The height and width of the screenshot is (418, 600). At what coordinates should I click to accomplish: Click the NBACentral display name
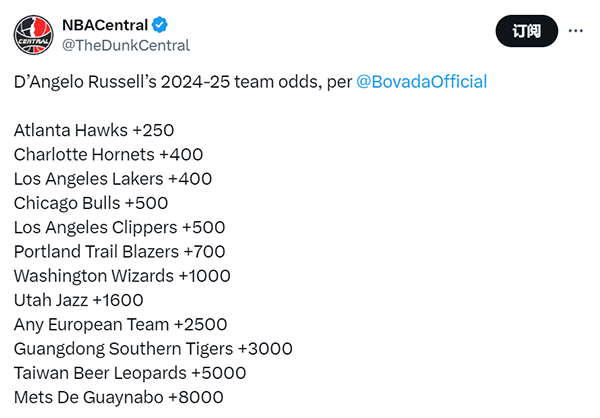105,25
